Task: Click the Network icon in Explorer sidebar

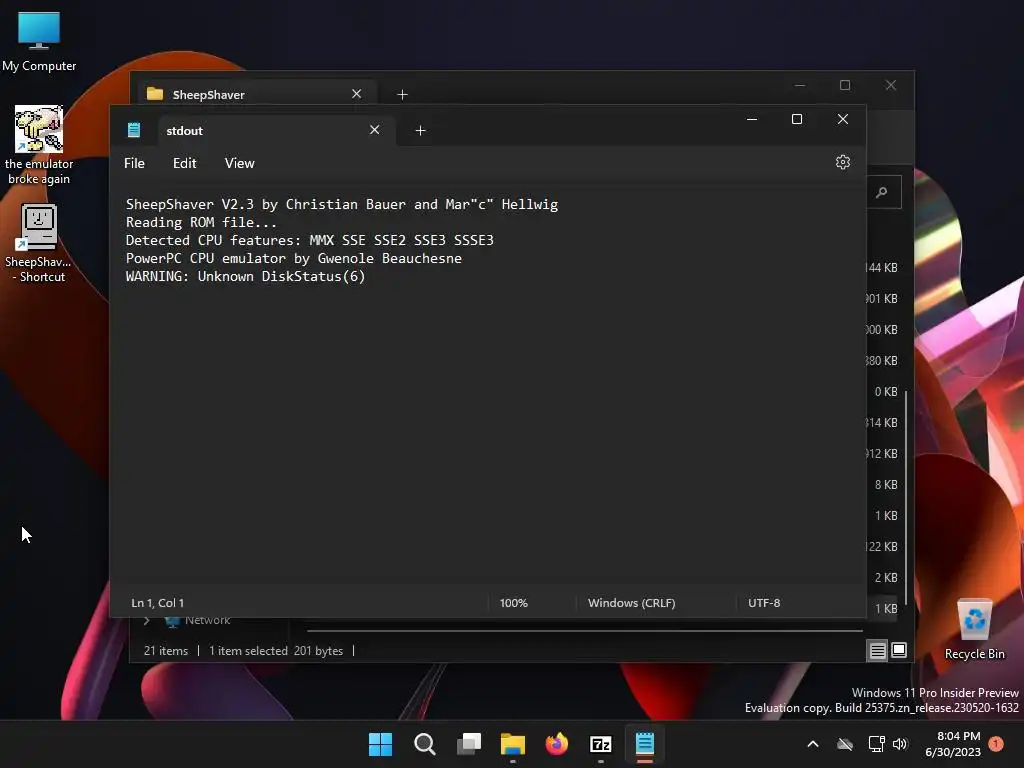Action: pyautogui.click(x=172, y=620)
